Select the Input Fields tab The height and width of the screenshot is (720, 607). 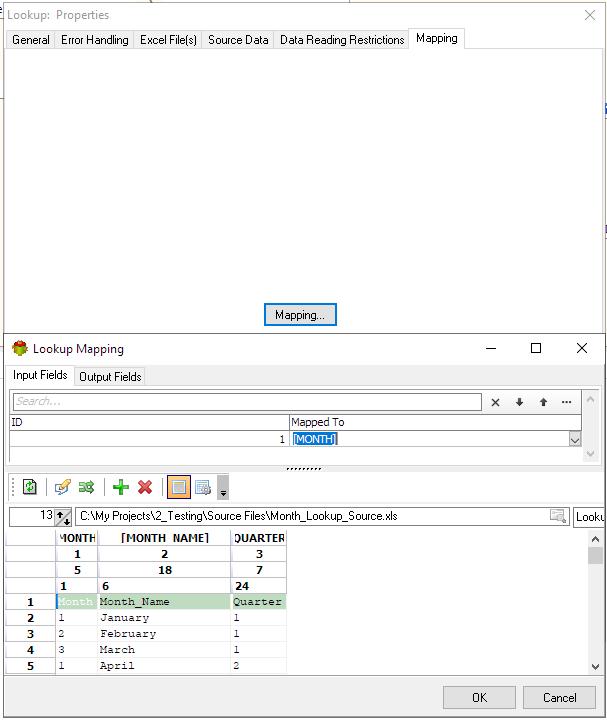(40, 375)
